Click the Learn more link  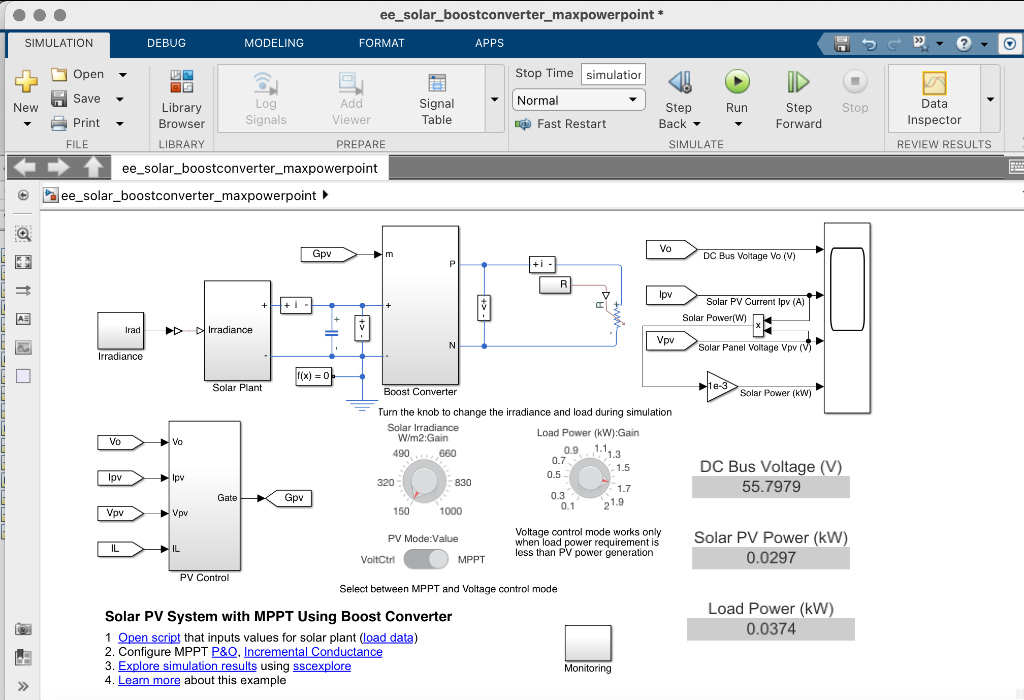pos(149,680)
